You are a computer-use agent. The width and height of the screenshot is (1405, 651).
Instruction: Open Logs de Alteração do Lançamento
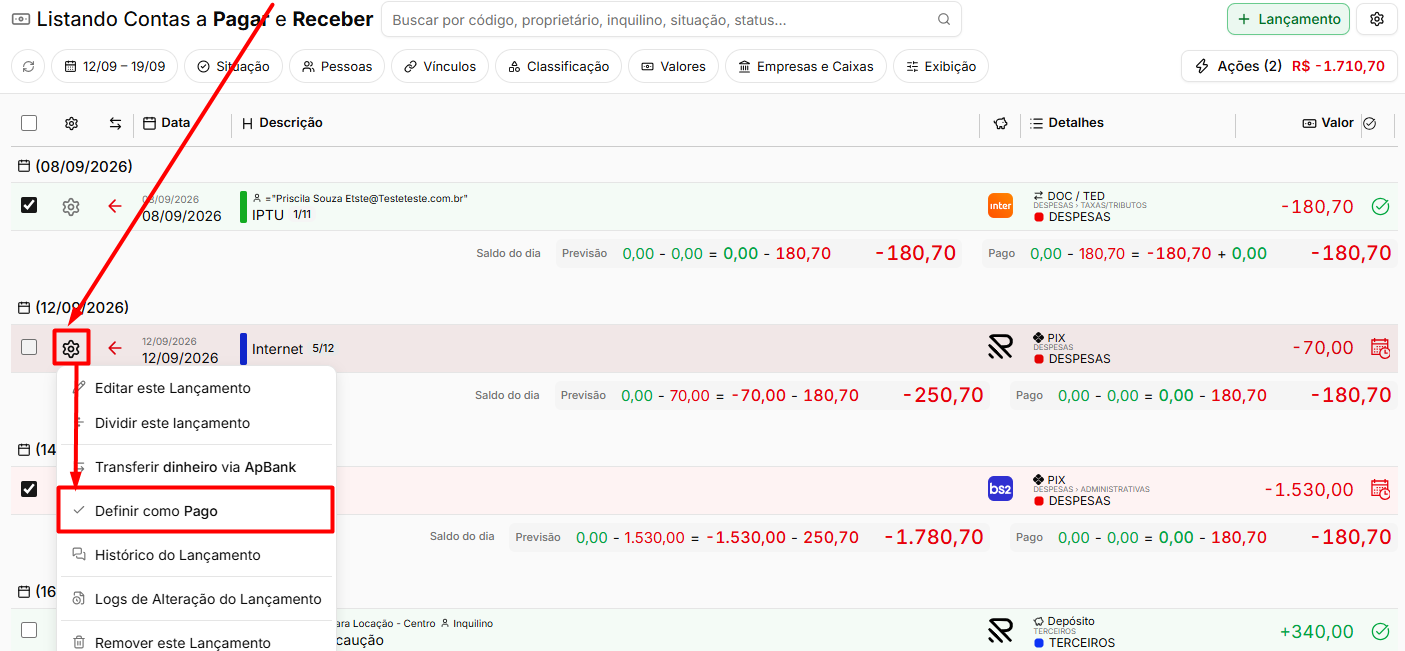click(196, 599)
